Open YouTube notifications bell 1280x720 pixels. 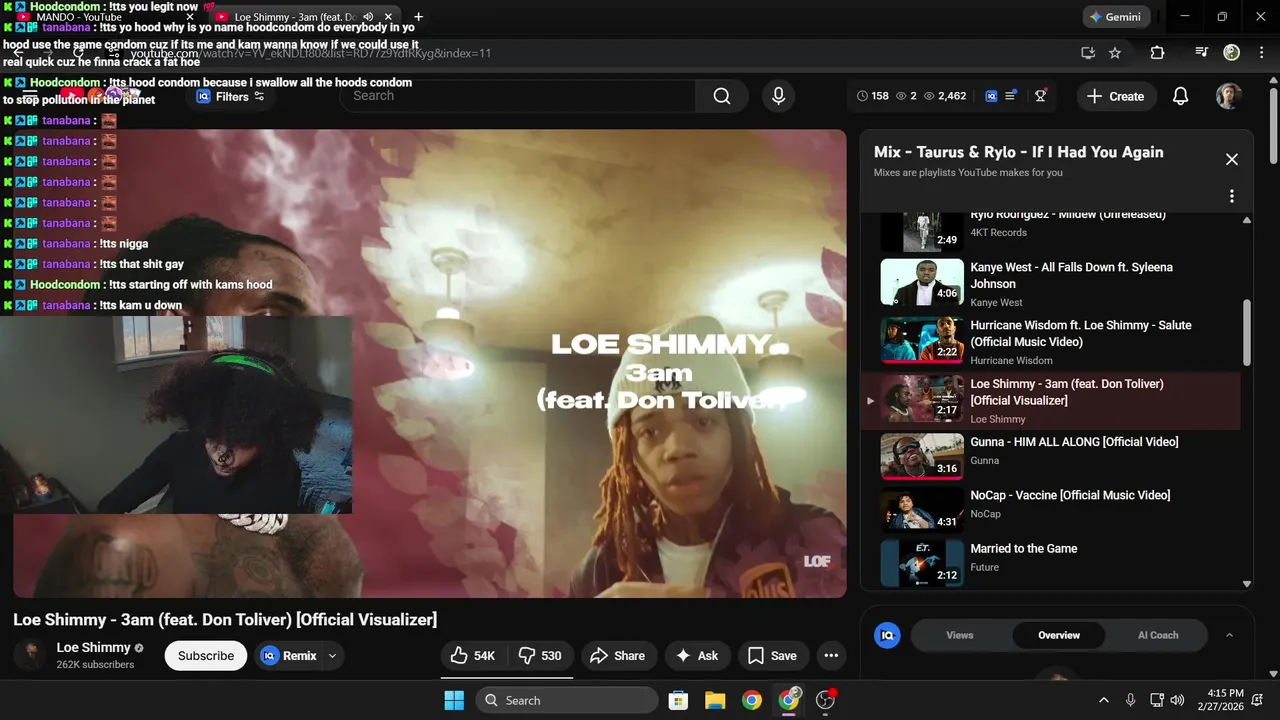click(x=1181, y=96)
